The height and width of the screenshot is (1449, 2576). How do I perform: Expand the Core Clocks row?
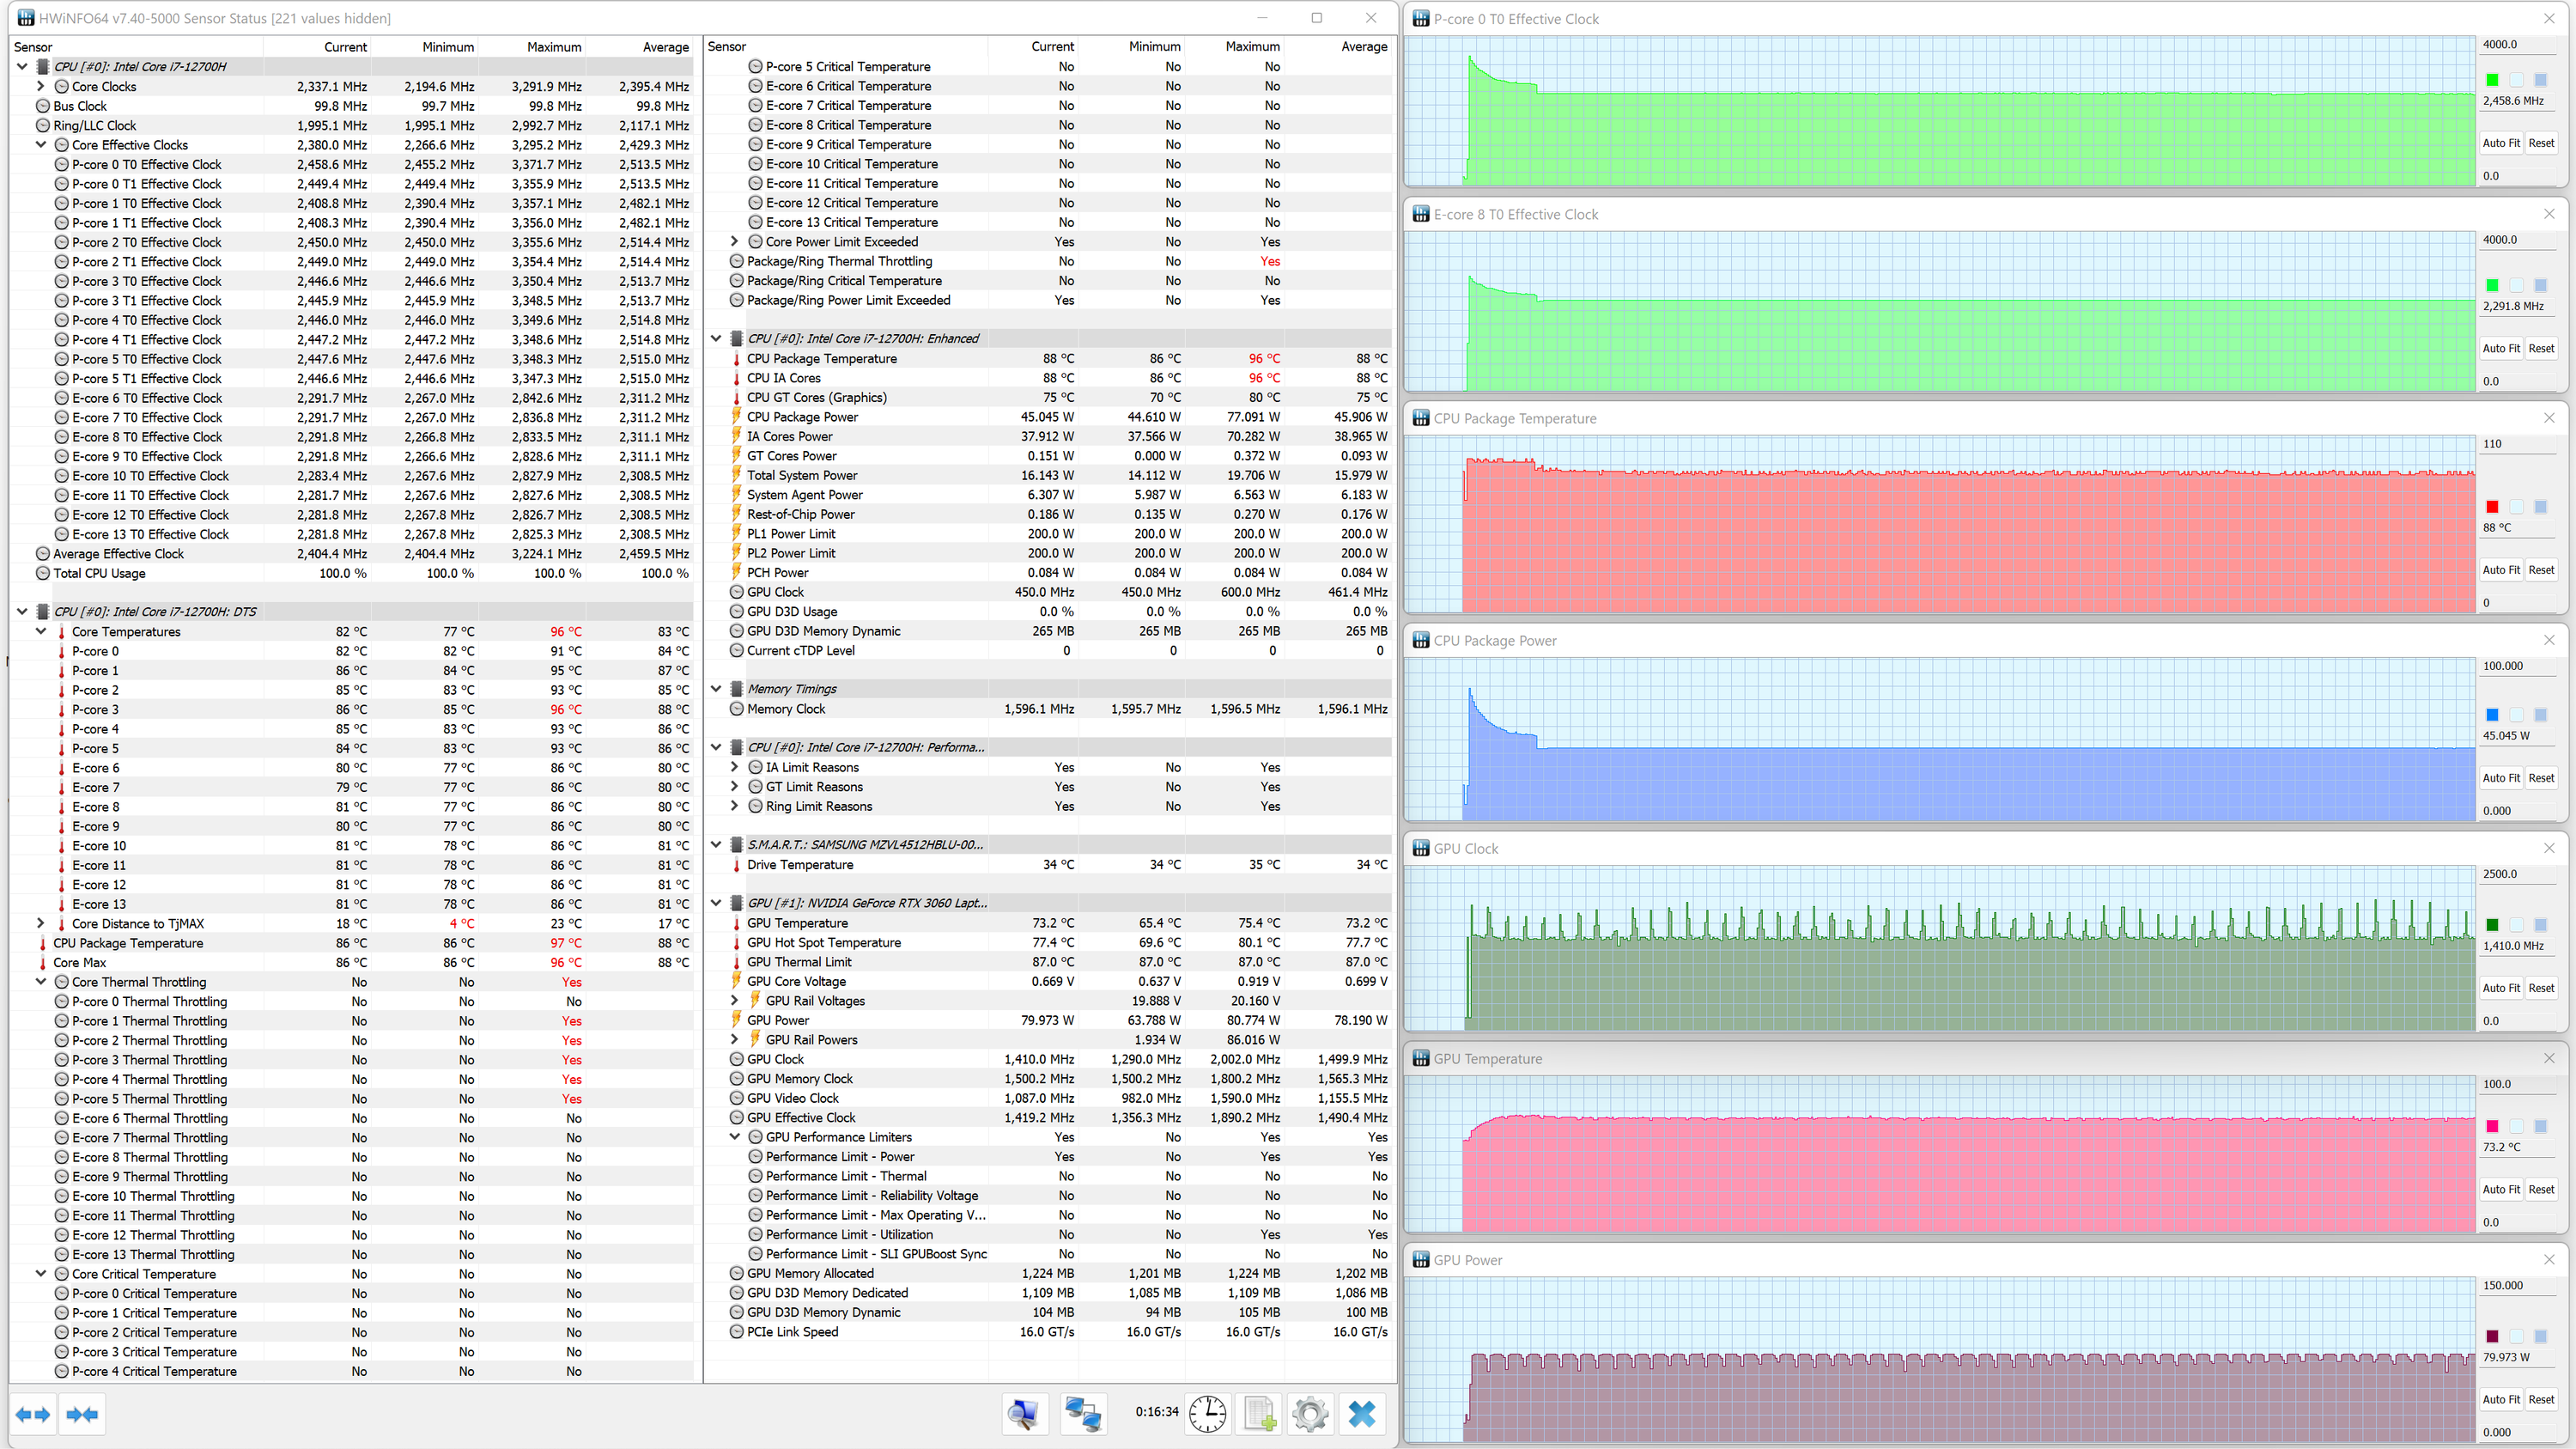(41, 87)
